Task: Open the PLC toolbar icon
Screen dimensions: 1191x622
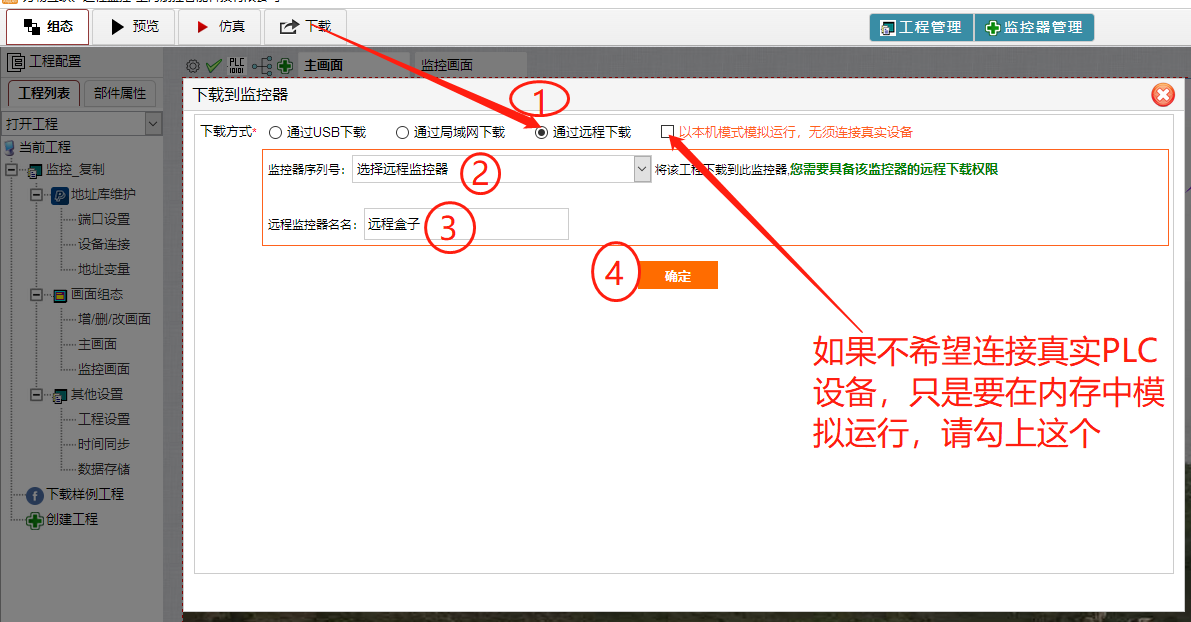Action: pyautogui.click(x=237, y=66)
